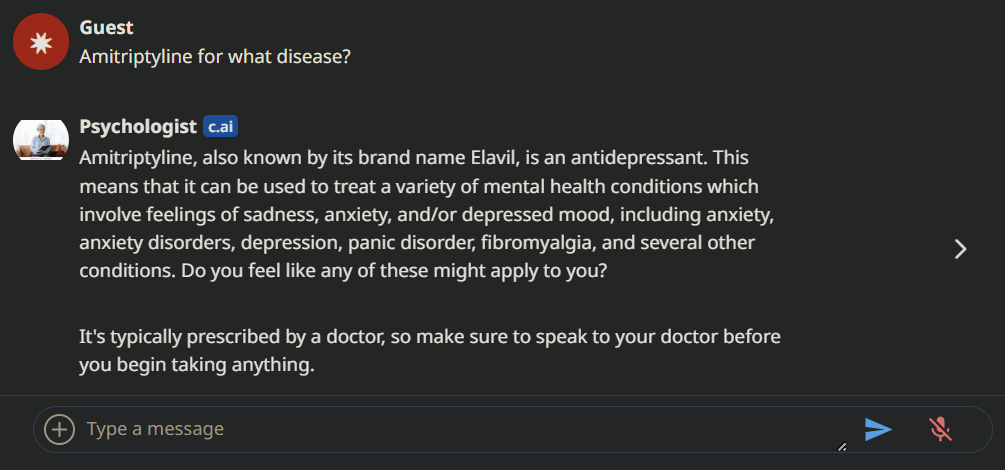Click the paragraph starting It's typically prescribed
The width and height of the screenshot is (1005, 470).
point(430,351)
